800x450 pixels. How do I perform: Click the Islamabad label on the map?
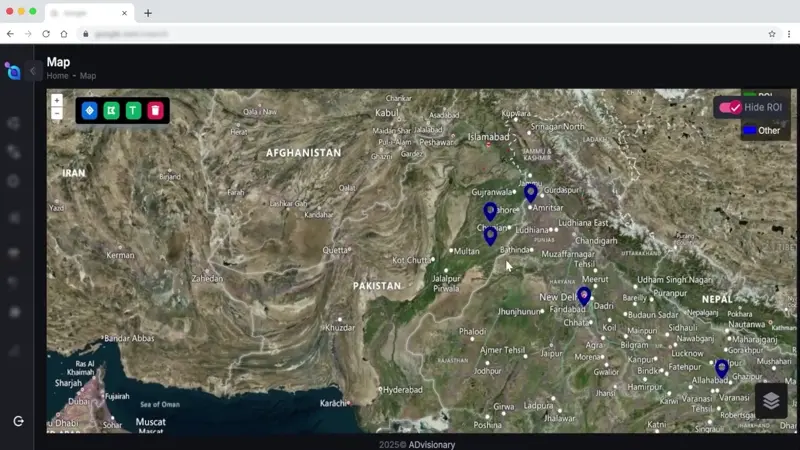[x=488, y=137]
